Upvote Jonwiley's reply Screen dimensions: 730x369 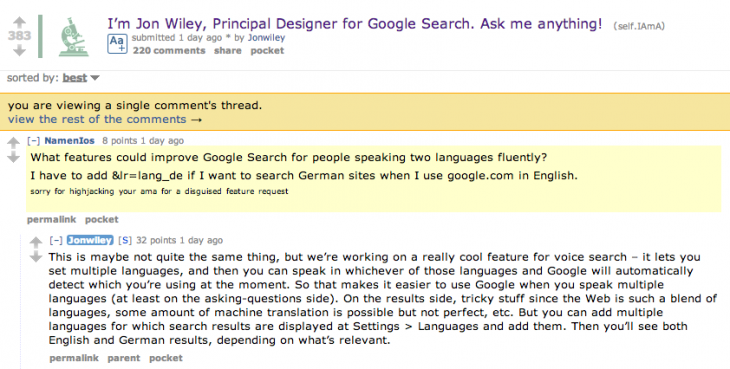36,242
